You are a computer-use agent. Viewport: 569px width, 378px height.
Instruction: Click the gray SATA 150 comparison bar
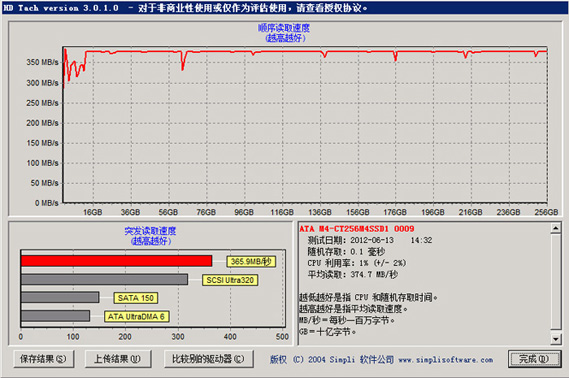pyautogui.click(x=60, y=297)
